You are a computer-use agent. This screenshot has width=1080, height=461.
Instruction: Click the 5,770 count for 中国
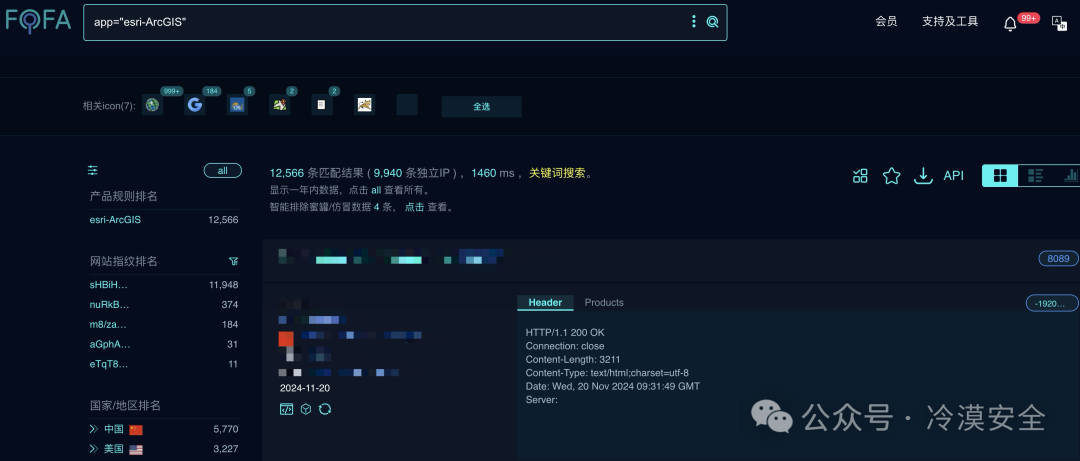point(226,429)
